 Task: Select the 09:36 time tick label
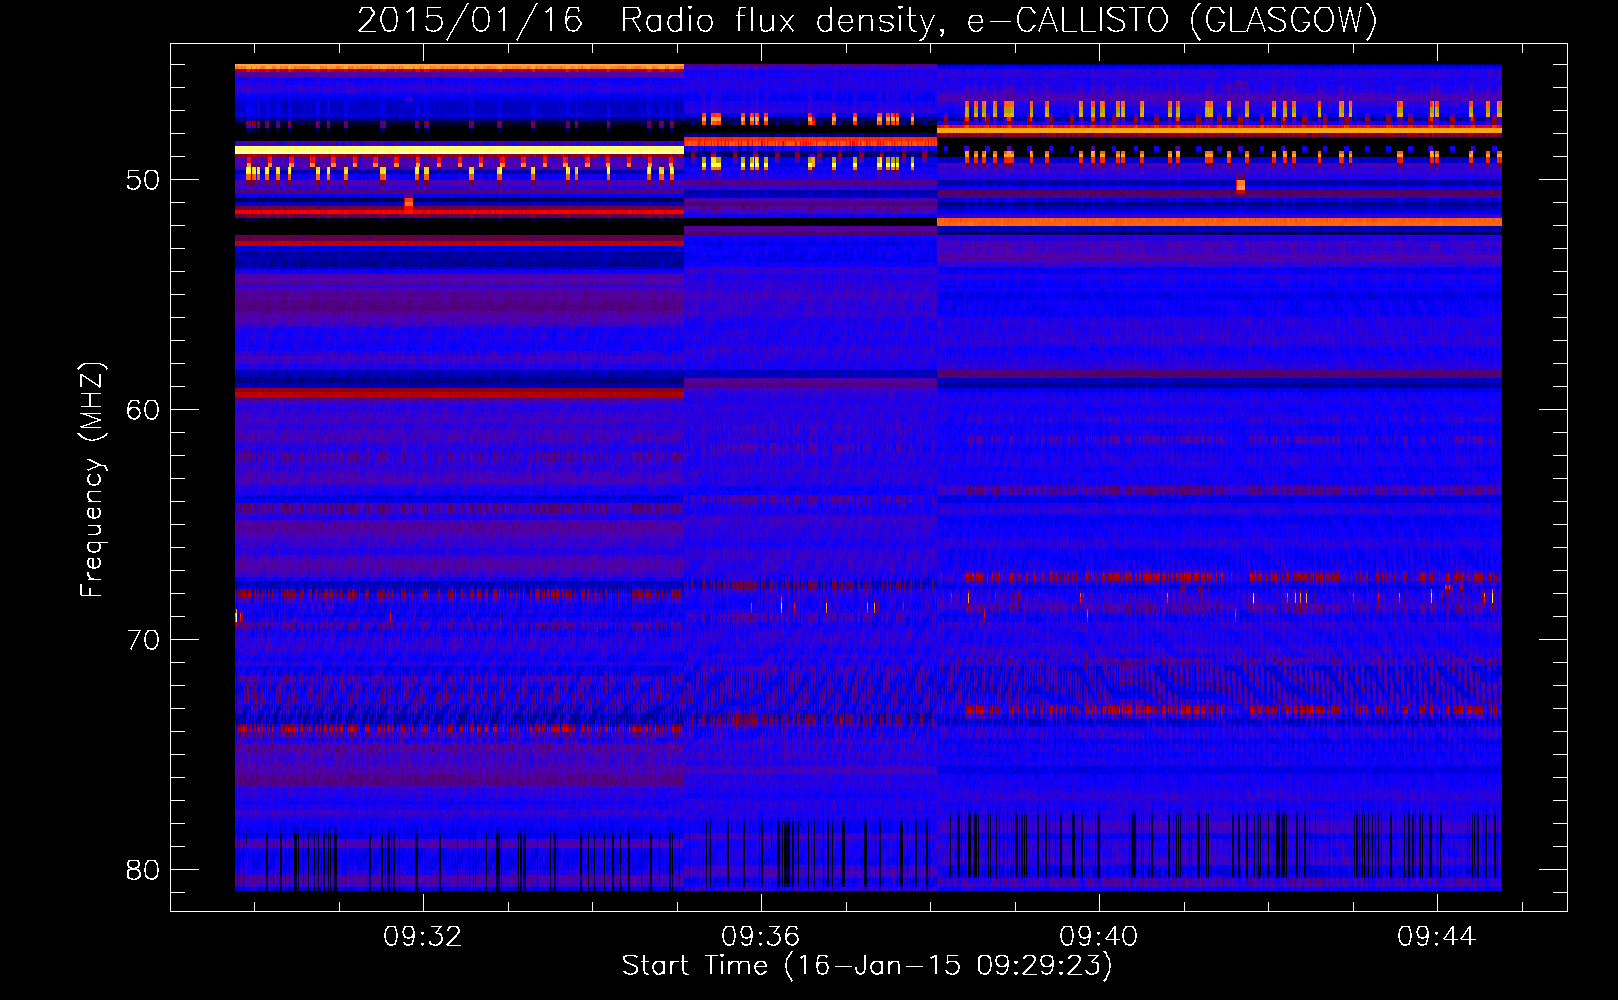760,937
